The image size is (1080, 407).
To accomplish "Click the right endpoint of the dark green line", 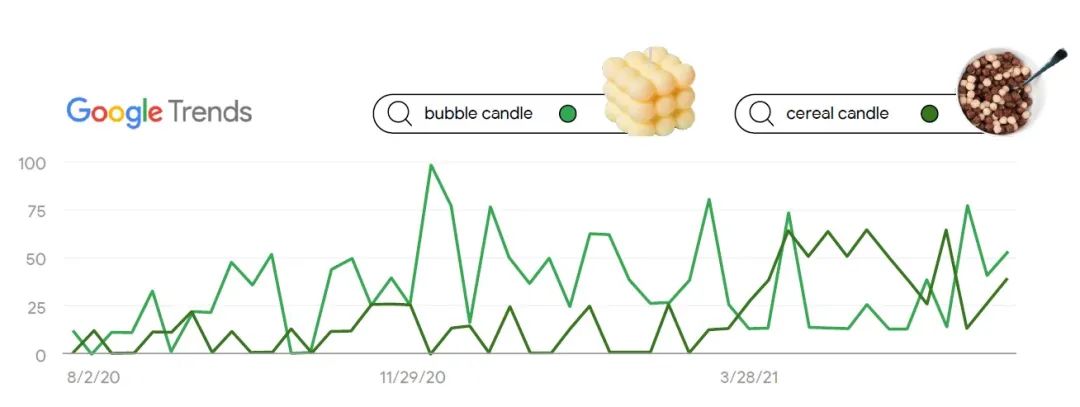I will (1007, 279).
